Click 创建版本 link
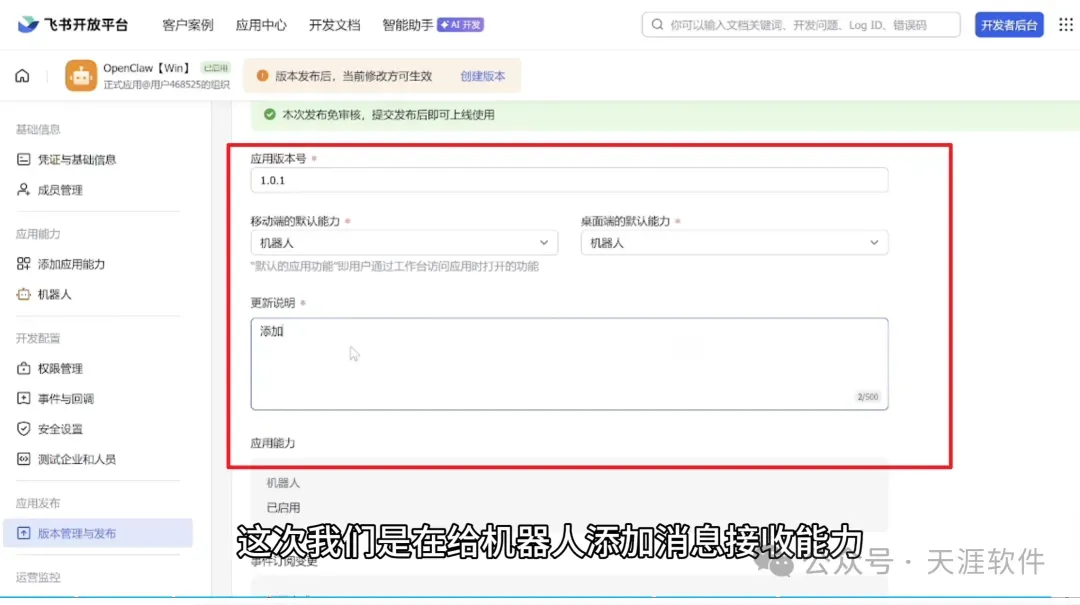Viewport: 1080px width, 605px height. point(482,76)
